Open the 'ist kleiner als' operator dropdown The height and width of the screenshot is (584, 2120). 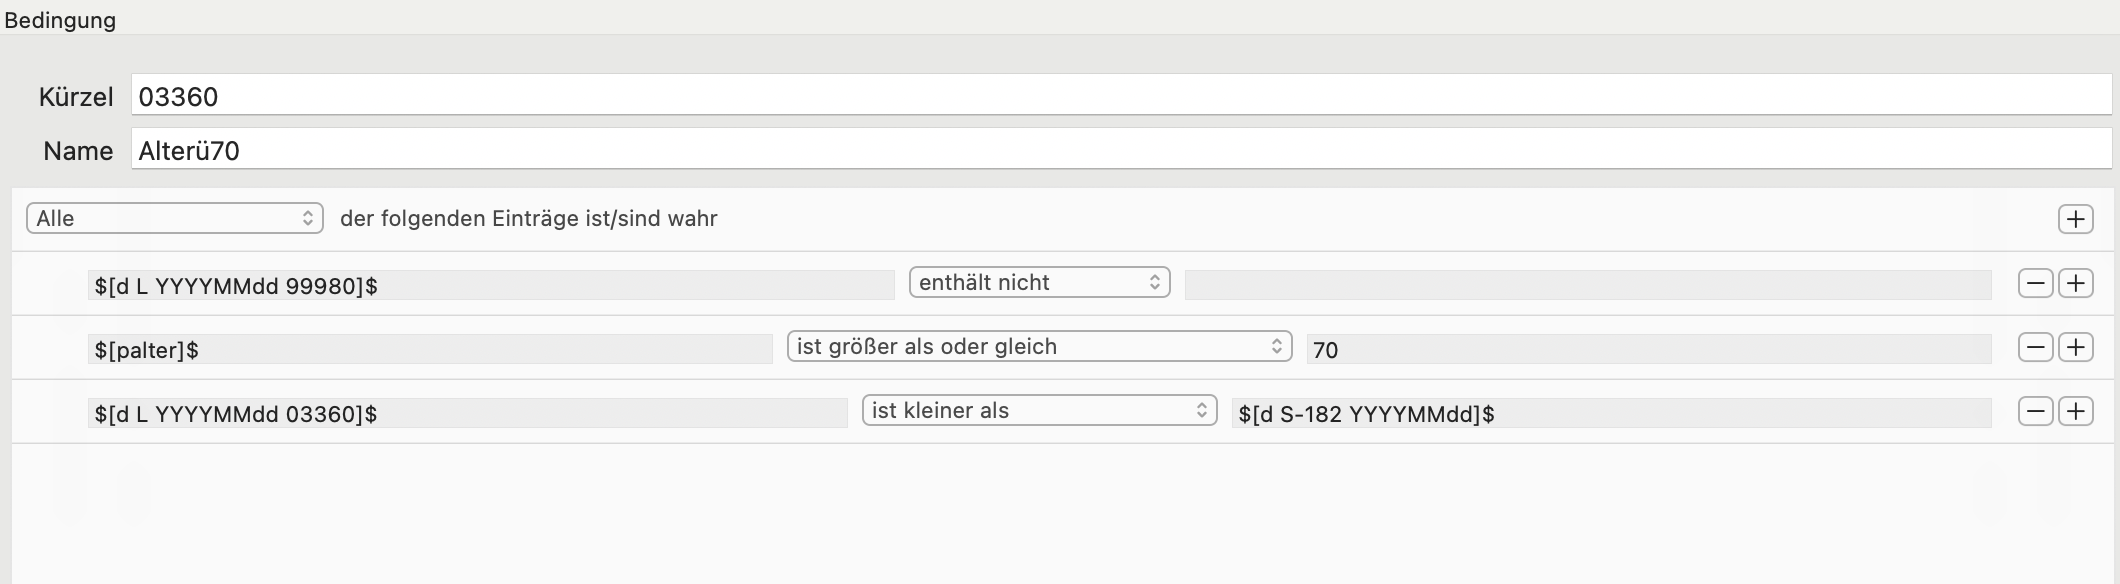(1039, 410)
